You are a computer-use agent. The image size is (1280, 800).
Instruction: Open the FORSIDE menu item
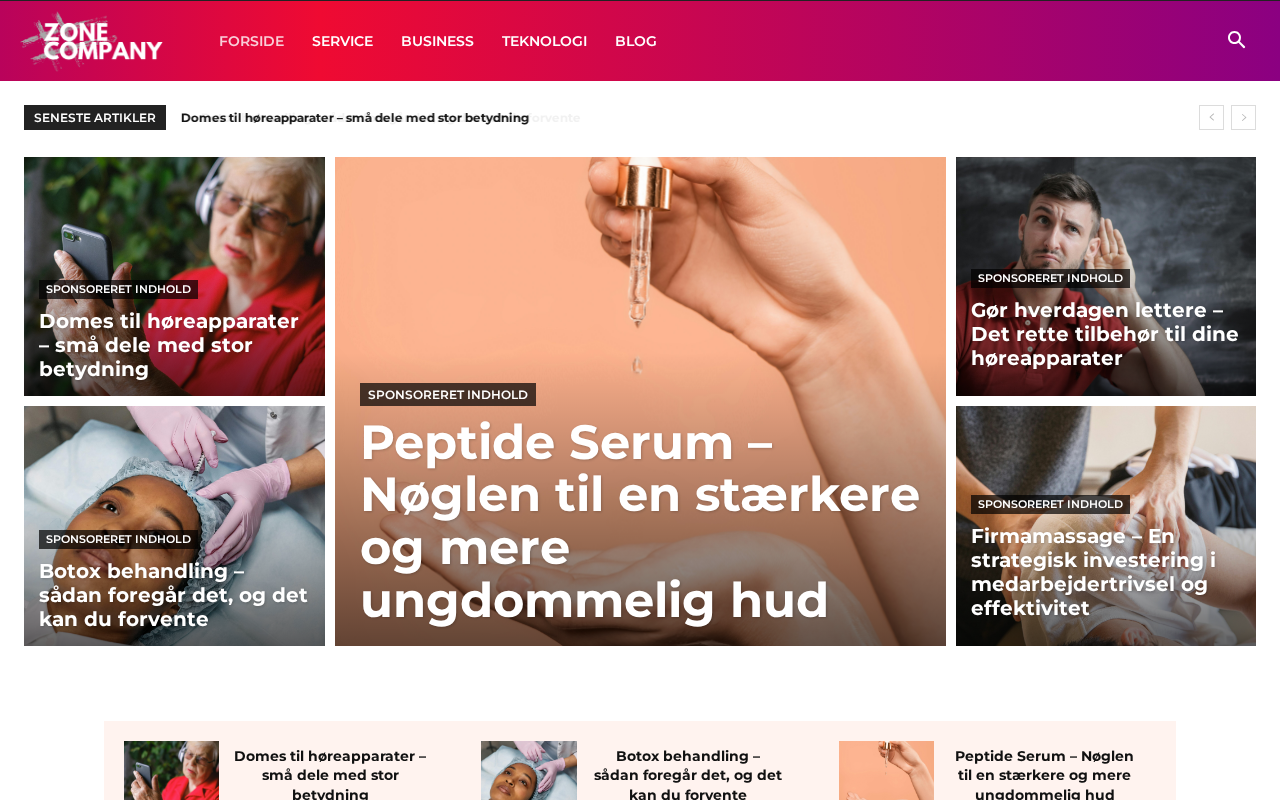coord(251,41)
